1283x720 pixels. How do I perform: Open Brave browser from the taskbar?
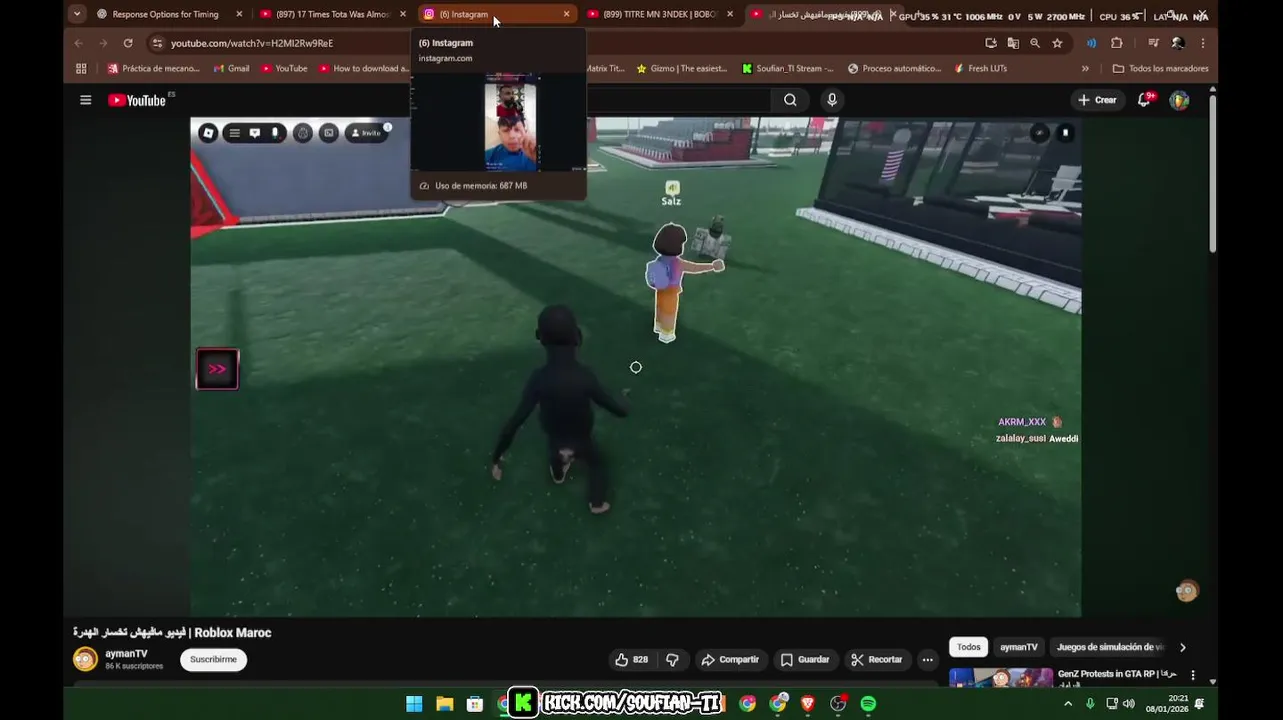(807, 704)
